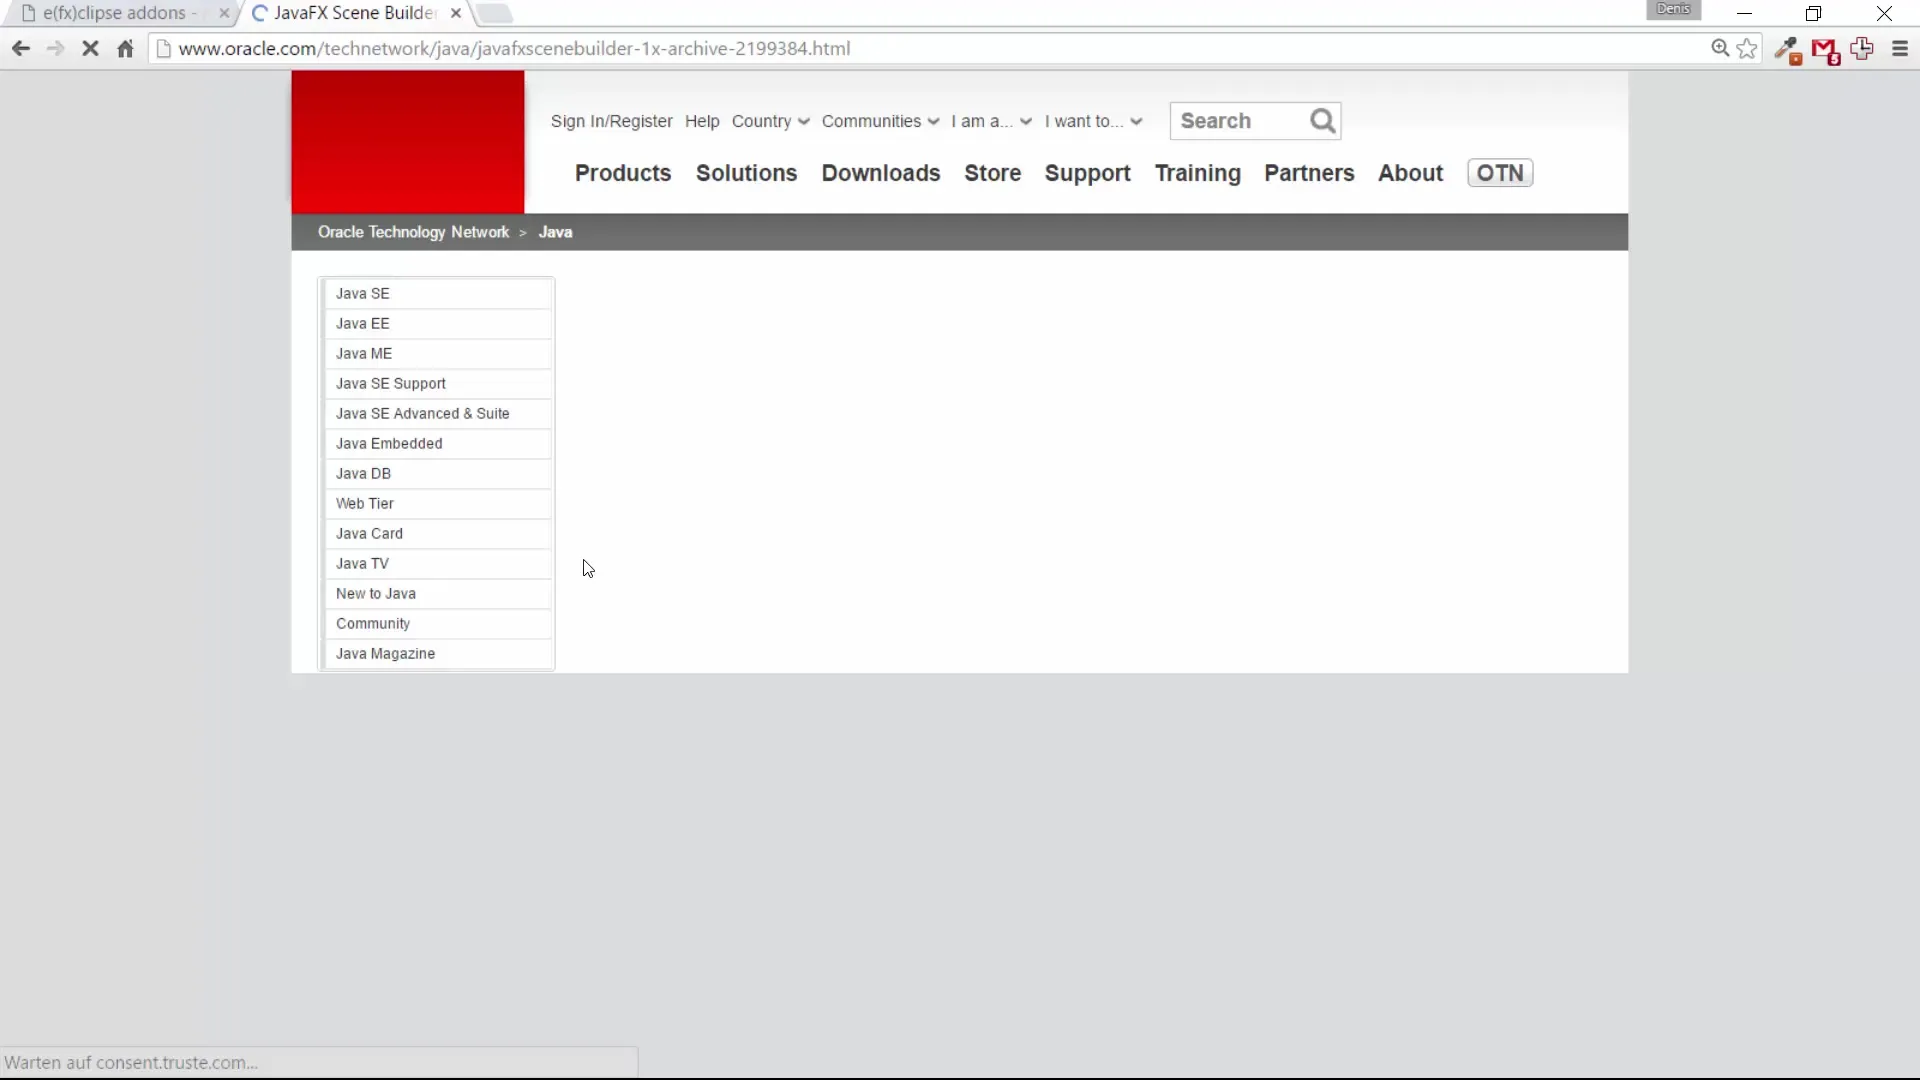Click the search magnifier icon on Oracle page
The width and height of the screenshot is (1920, 1080).
click(x=1322, y=121)
